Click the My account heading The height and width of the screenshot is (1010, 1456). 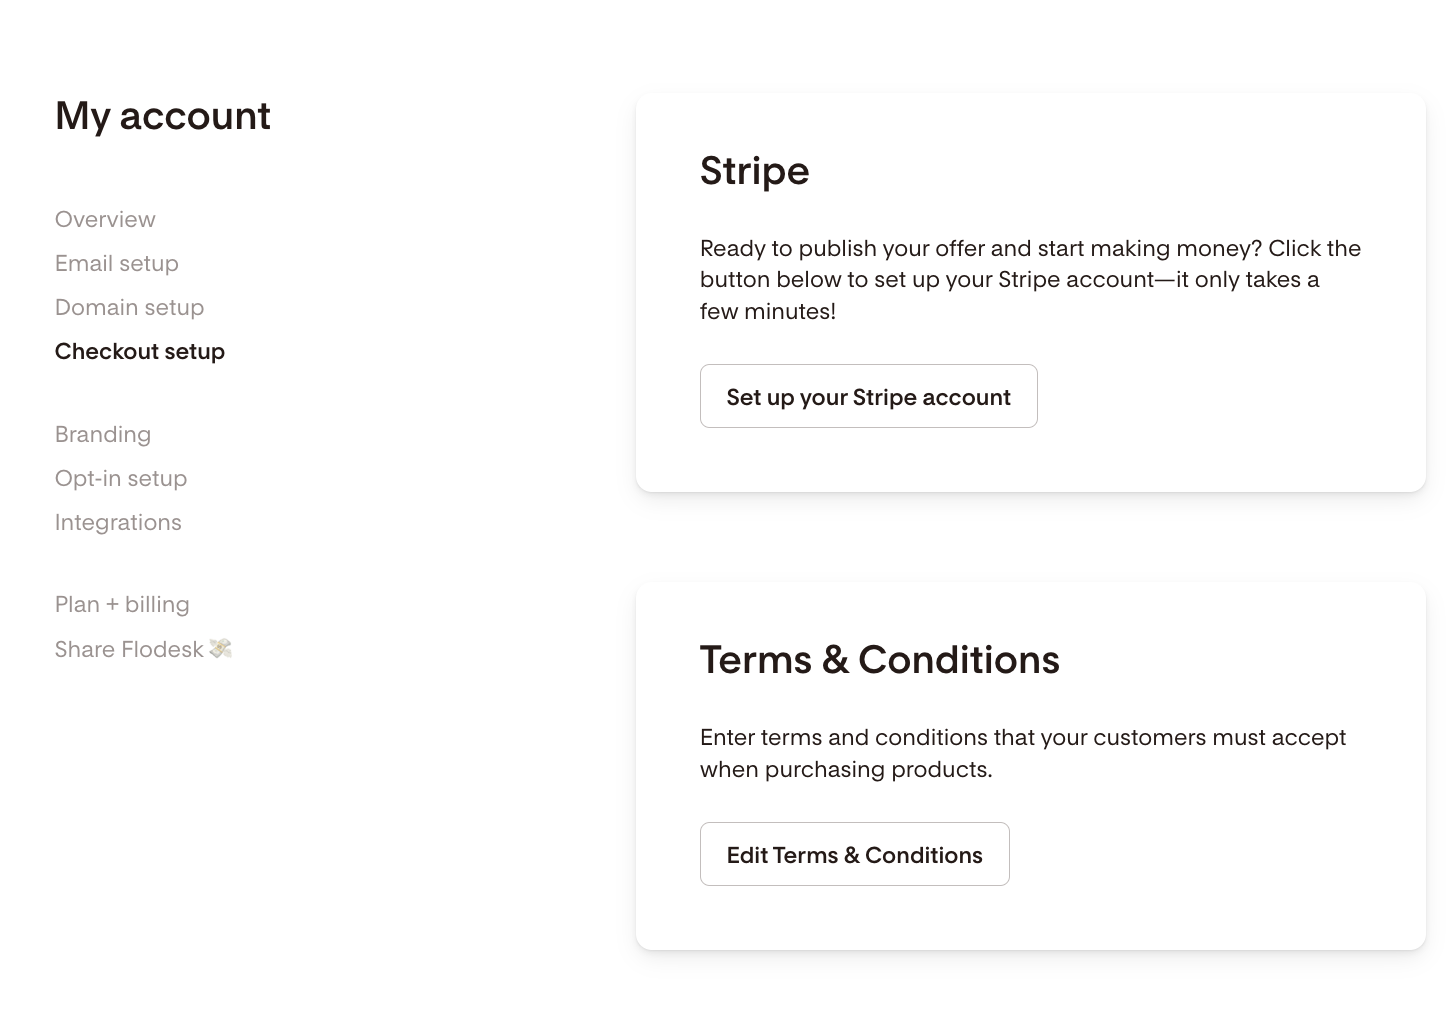coord(163,116)
